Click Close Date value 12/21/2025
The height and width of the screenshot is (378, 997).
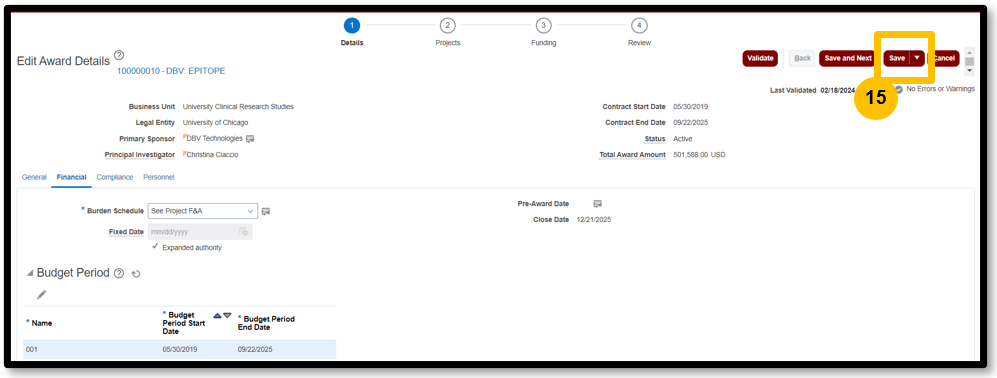[x=594, y=220]
